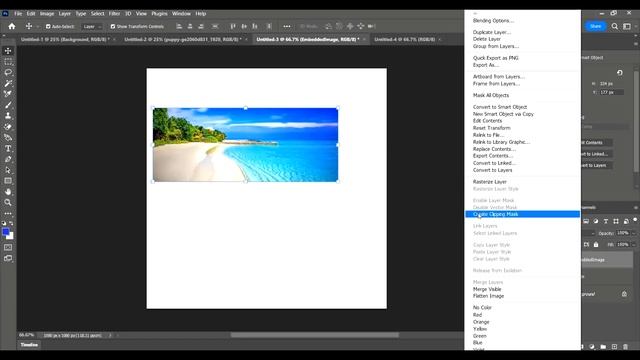Open more options dots in options bar
Viewport: 640px width, 360px height.
287,26
